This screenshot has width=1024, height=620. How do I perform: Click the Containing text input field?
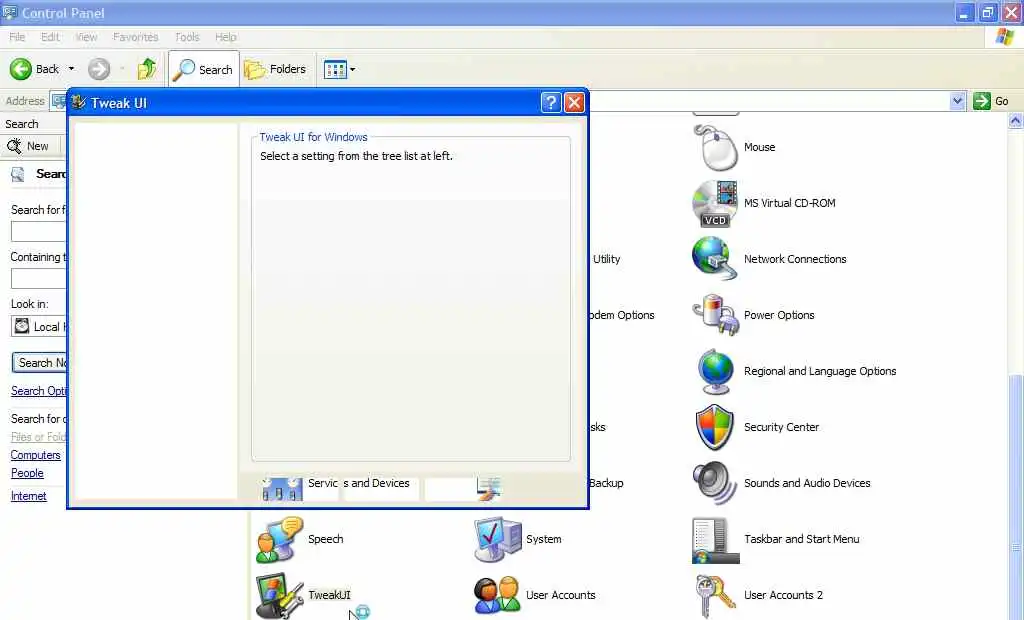click(39, 278)
